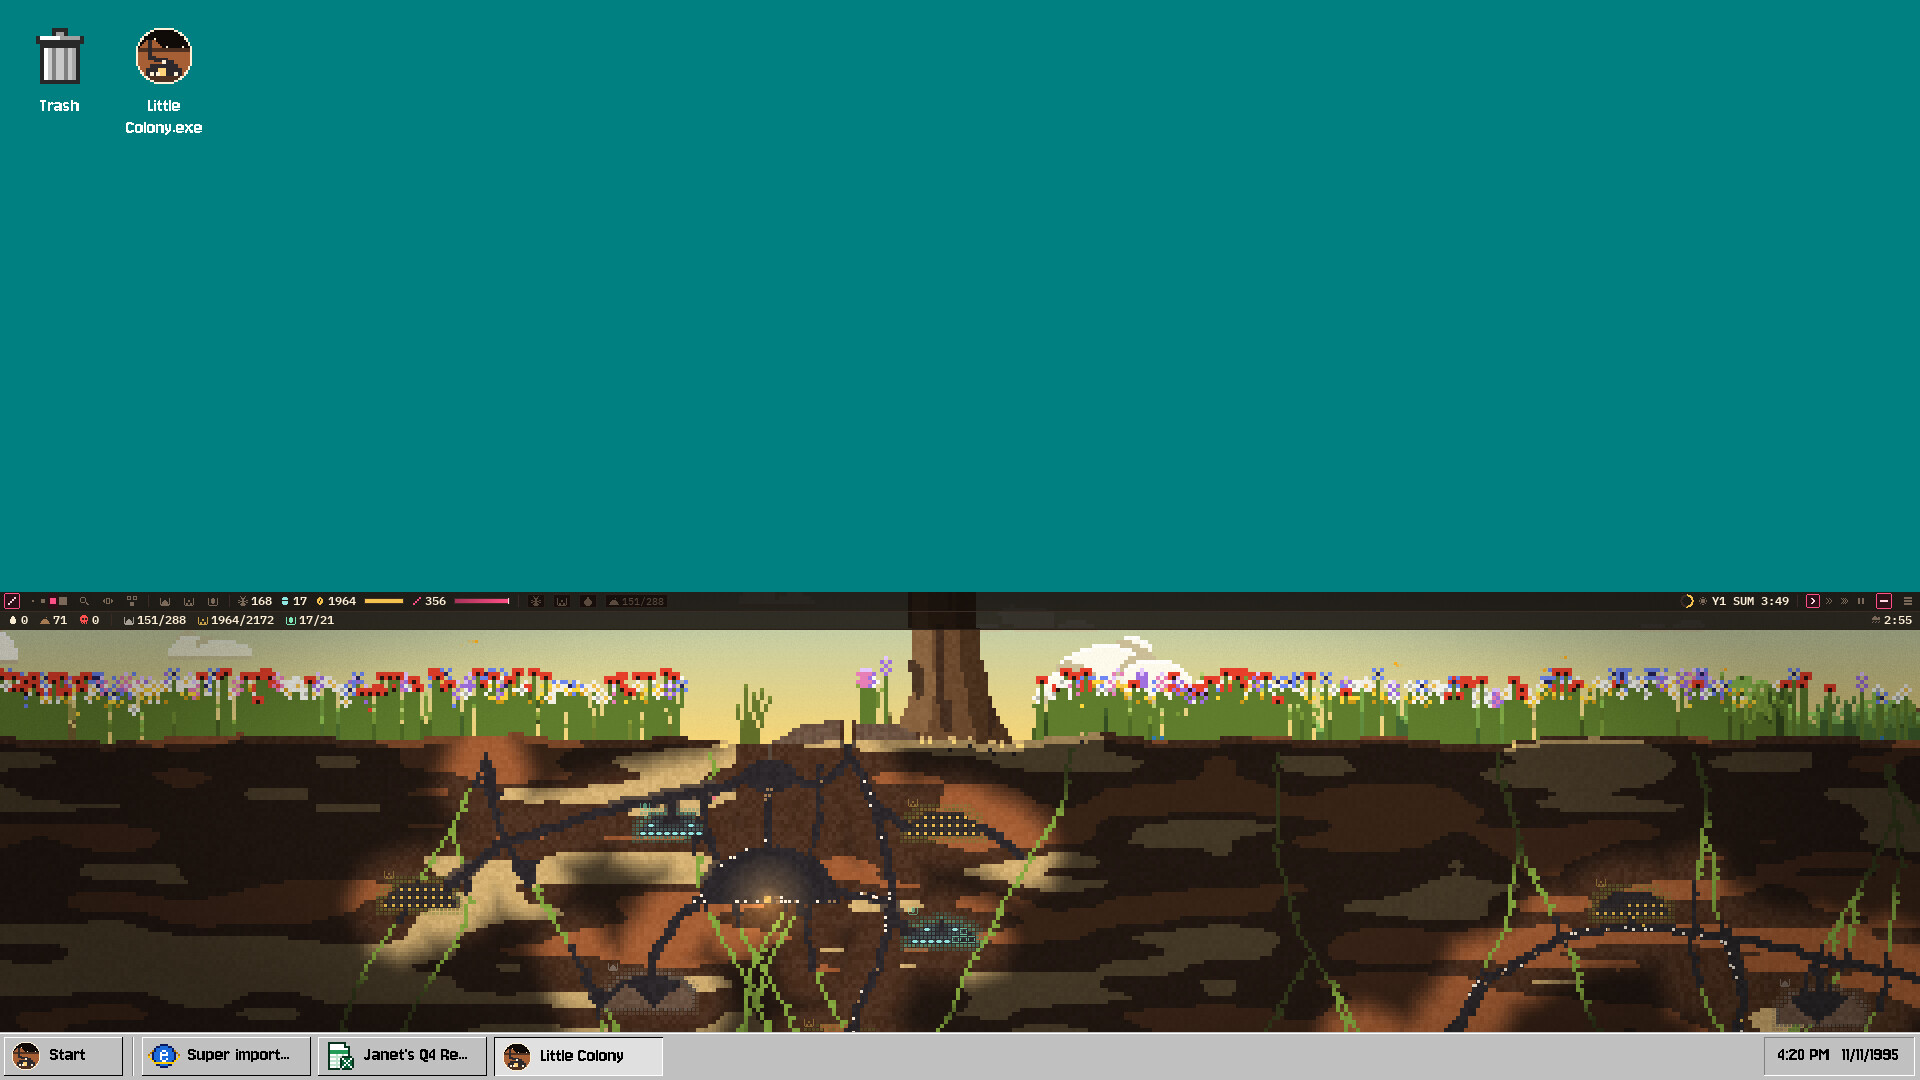Click the pink minus collapse button
Image resolution: width=1920 pixels, height=1080 pixels.
tap(1884, 601)
